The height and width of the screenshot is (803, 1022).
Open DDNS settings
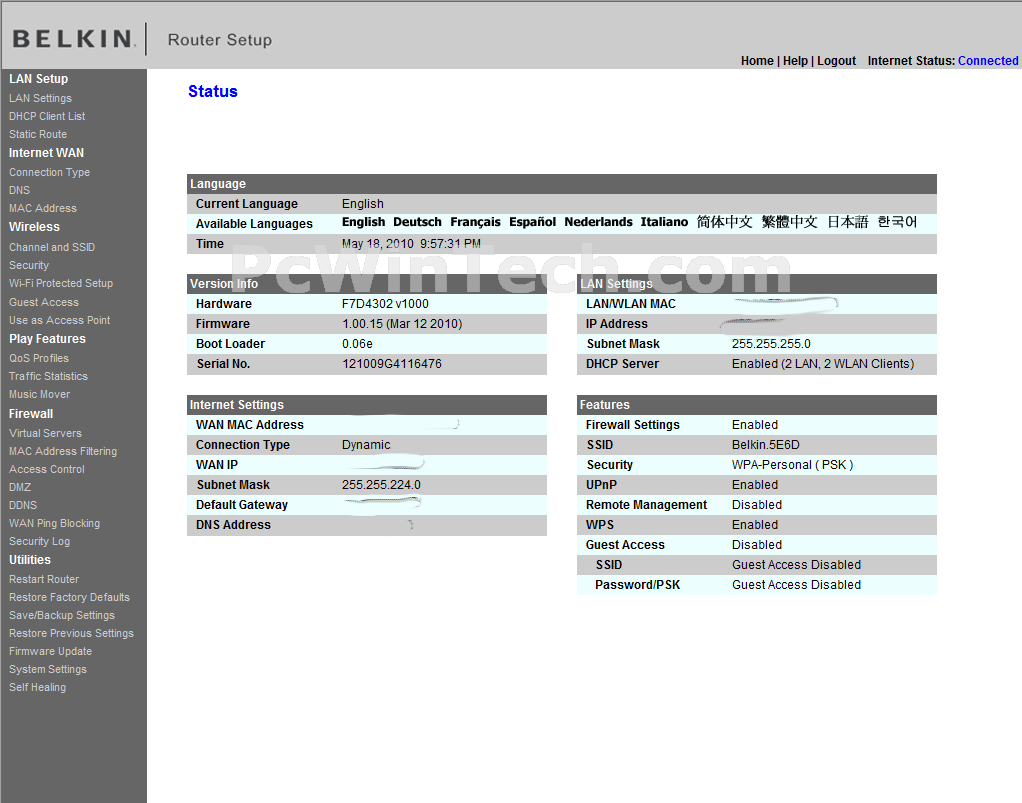(x=23, y=505)
